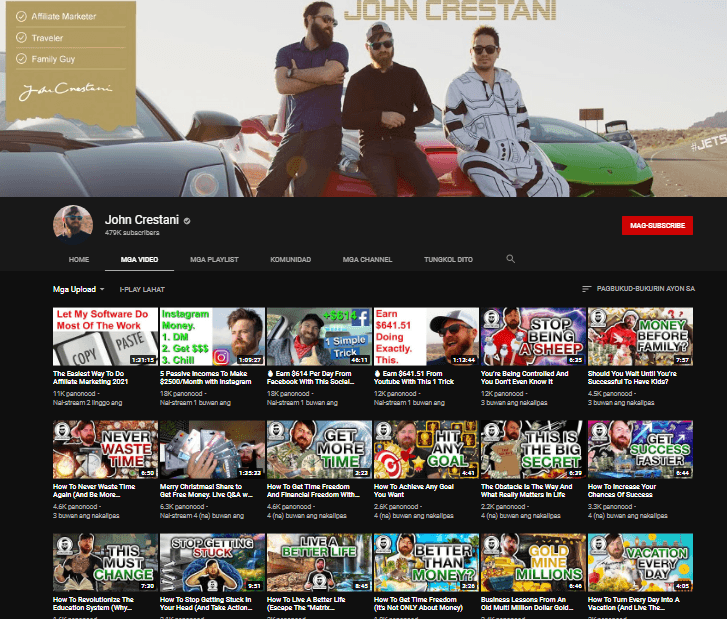
Task: Switch to the Tungkol Dito tab
Action: point(448,260)
